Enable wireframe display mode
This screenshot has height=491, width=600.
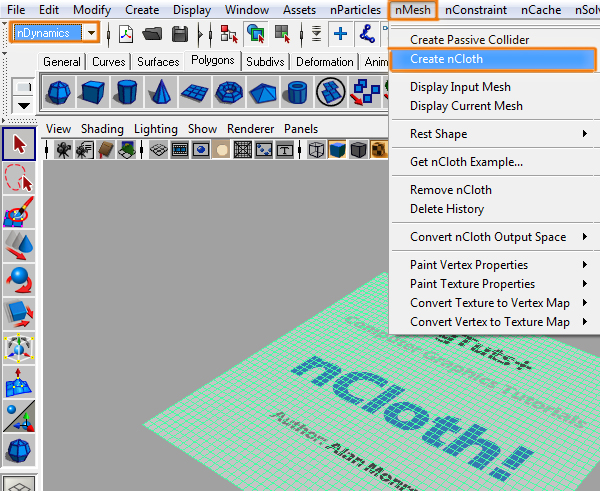316,150
